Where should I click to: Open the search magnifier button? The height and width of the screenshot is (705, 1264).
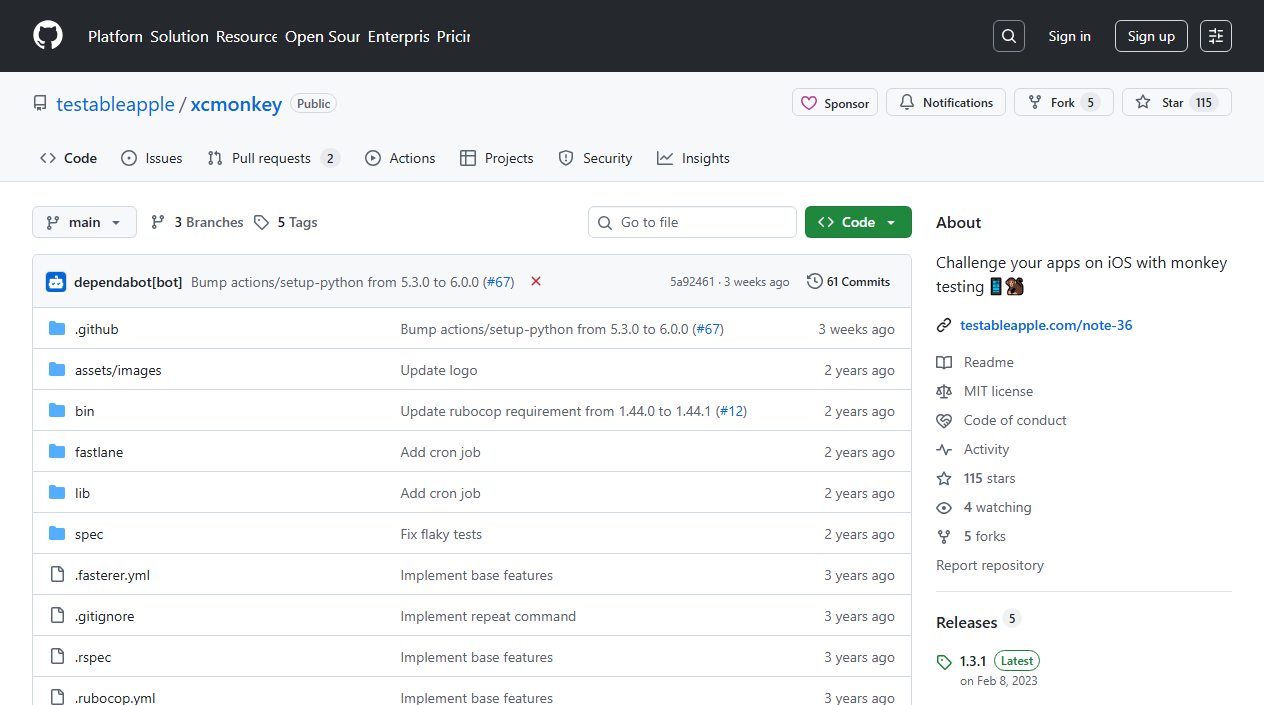[1009, 36]
